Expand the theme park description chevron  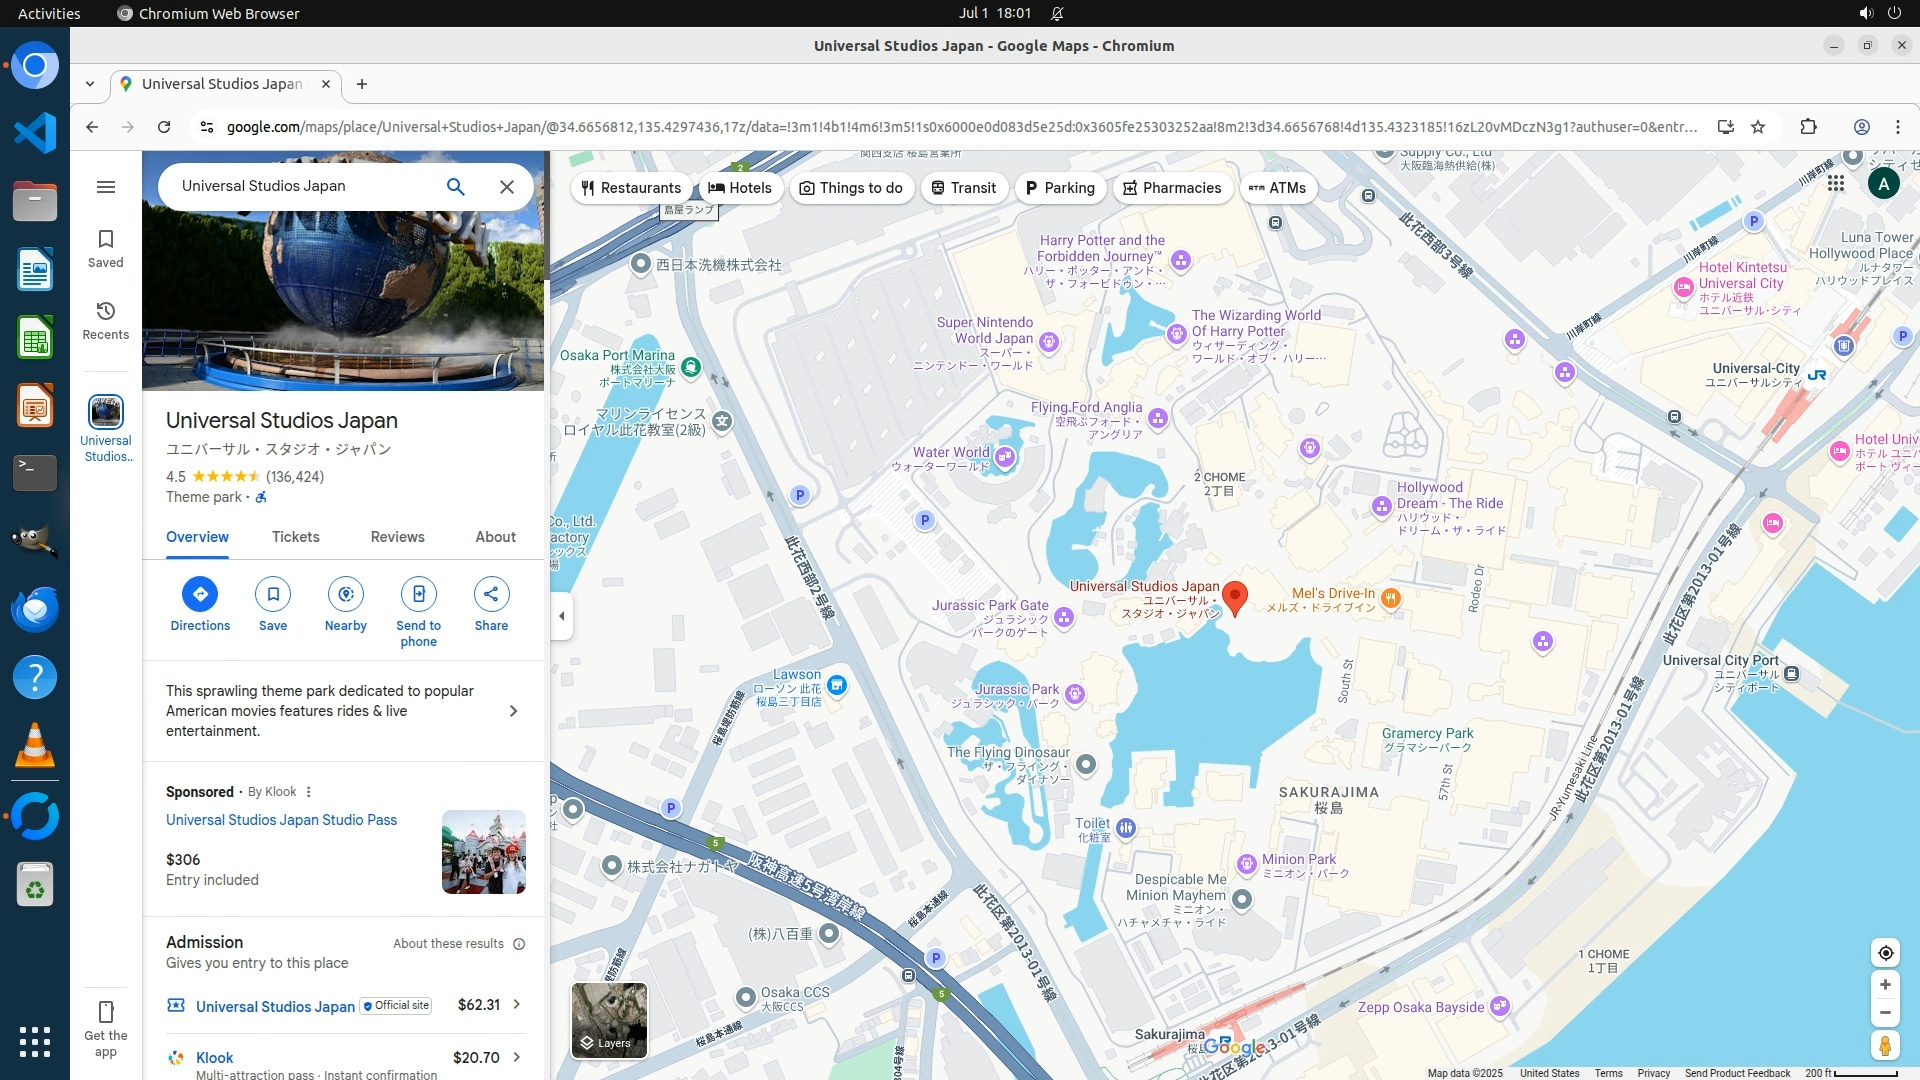513,711
